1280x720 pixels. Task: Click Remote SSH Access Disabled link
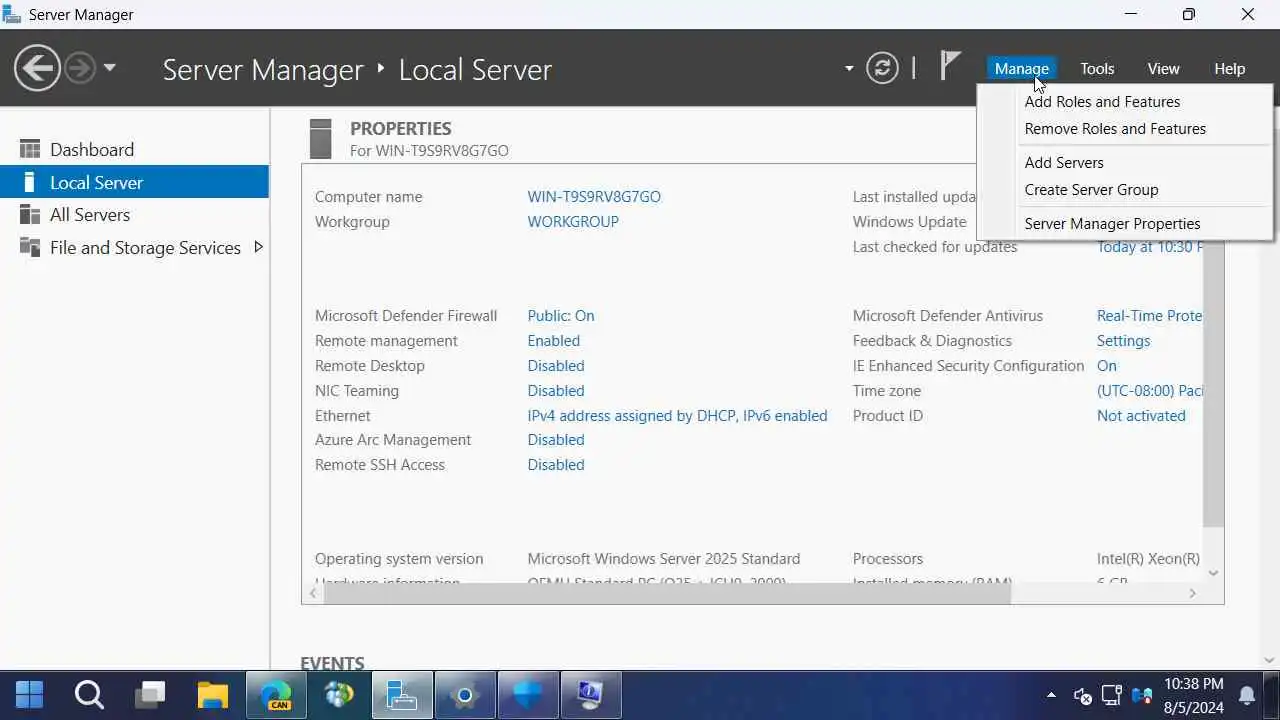[x=556, y=465]
